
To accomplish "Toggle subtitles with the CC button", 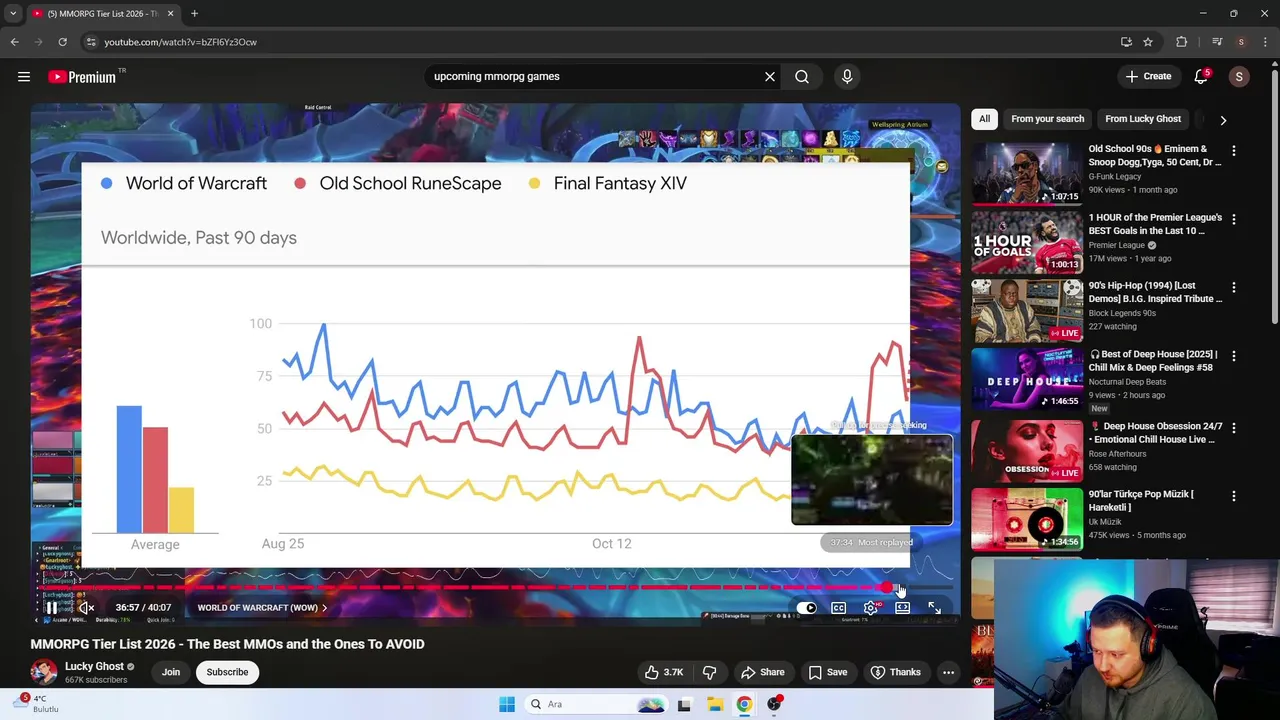I will [839, 607].
